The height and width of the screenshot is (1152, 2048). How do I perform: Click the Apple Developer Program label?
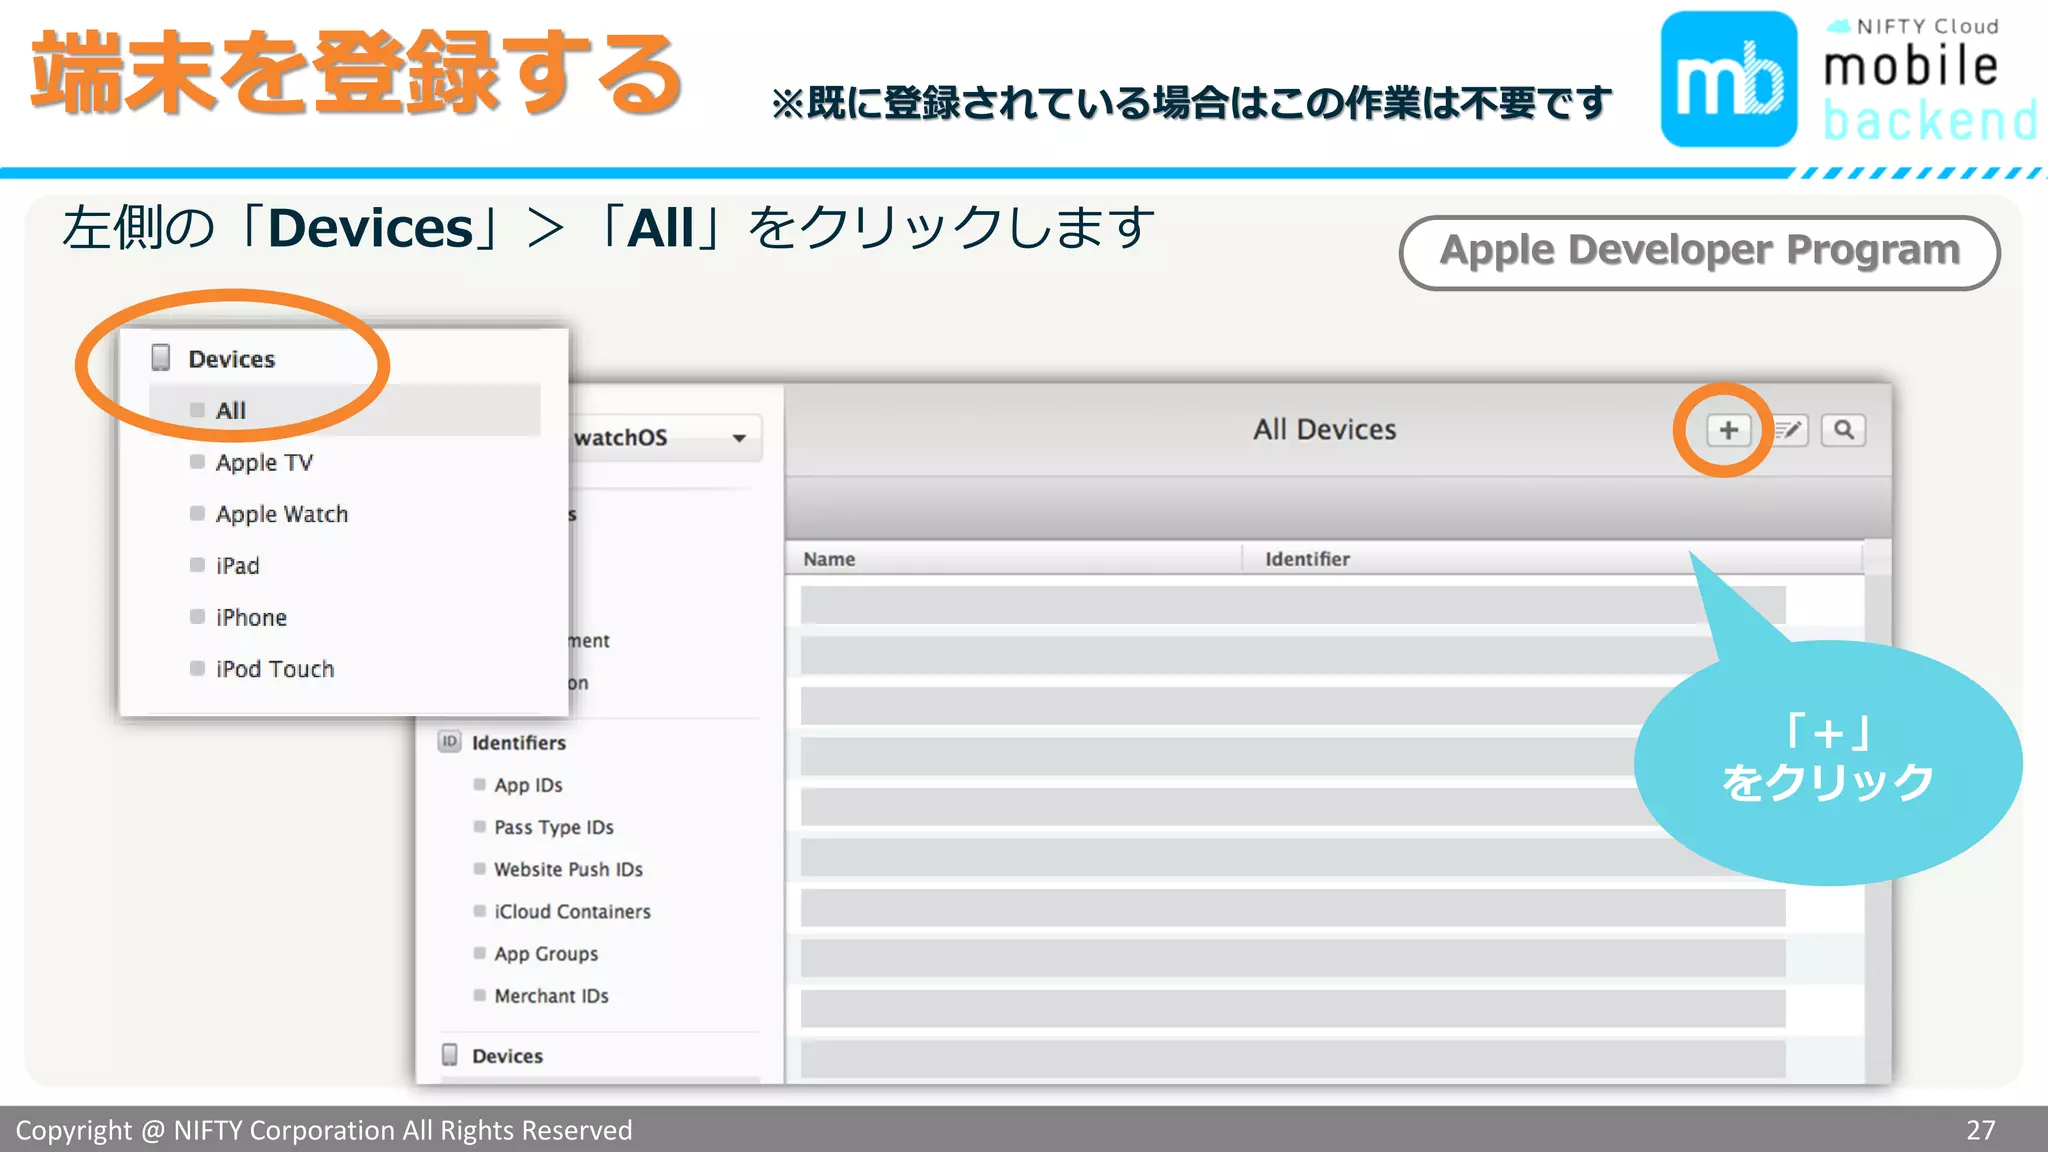point(1700,252)
